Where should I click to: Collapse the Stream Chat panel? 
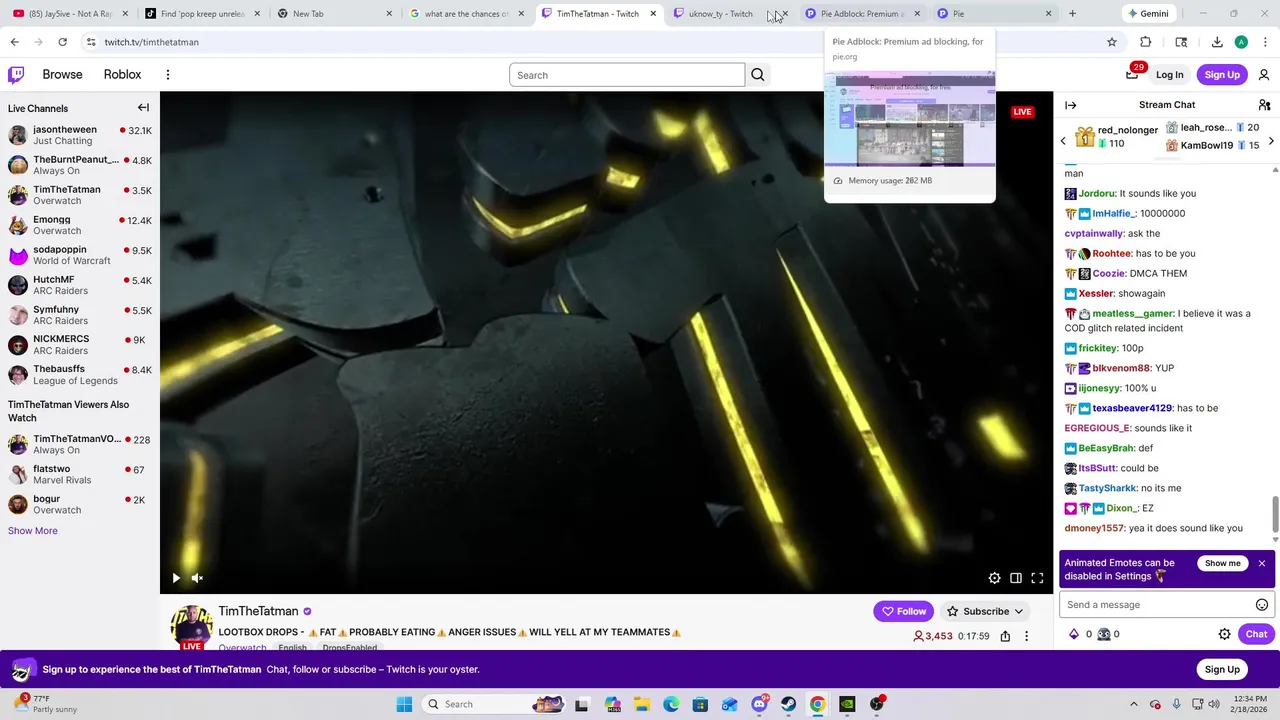pos(1071,105)
